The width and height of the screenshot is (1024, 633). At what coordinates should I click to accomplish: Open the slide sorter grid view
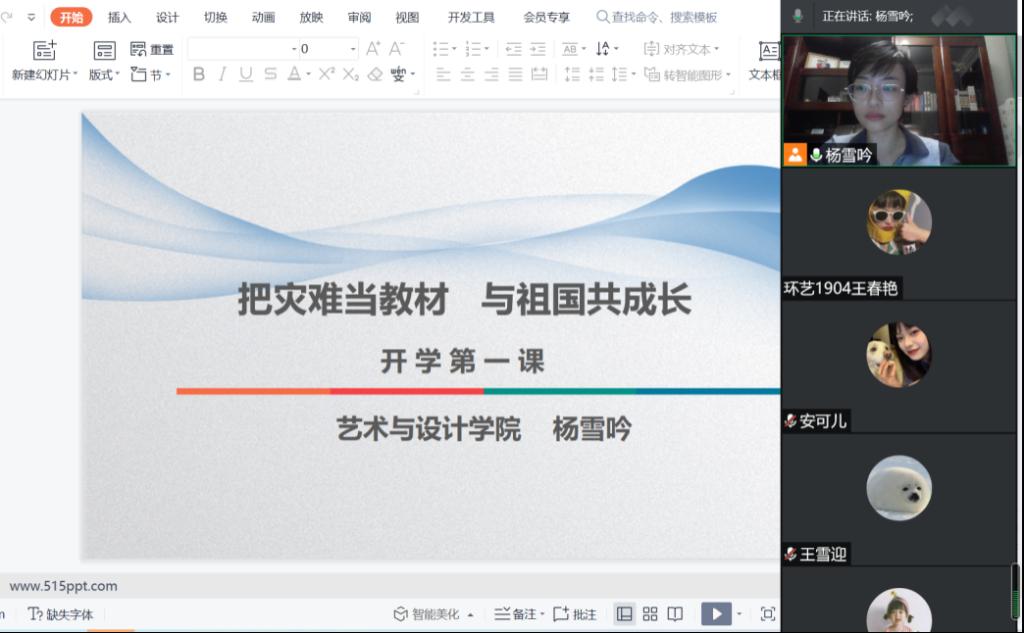pyautogui.click(x=650, y=614)
